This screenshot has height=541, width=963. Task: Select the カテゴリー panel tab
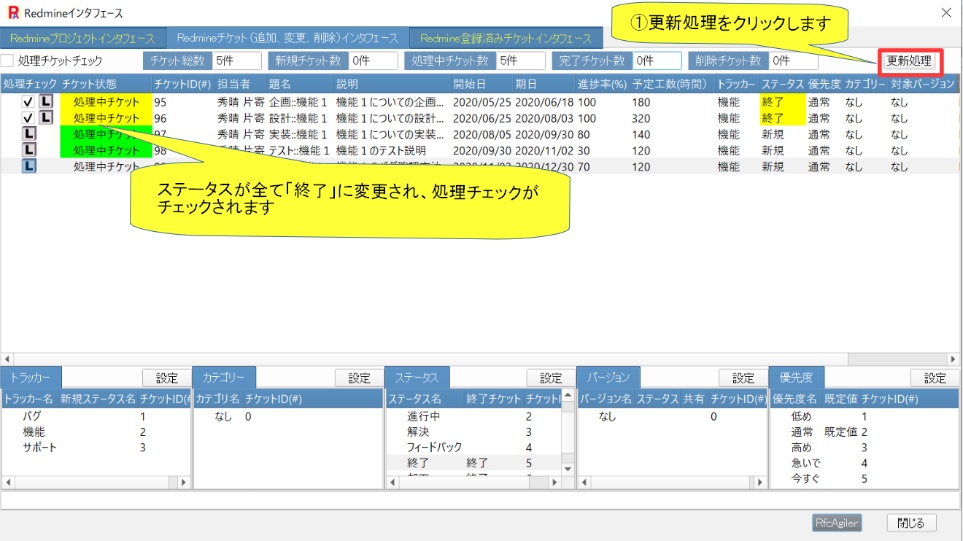(x=224, y=377)
